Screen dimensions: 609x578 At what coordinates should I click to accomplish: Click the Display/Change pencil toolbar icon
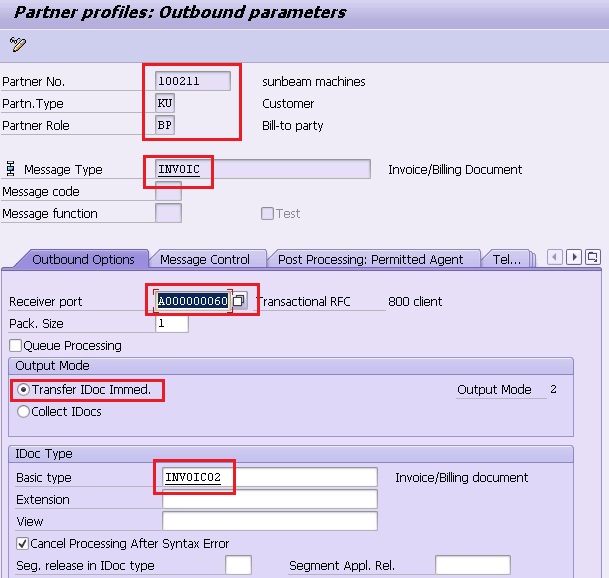(x=17, y=43)
